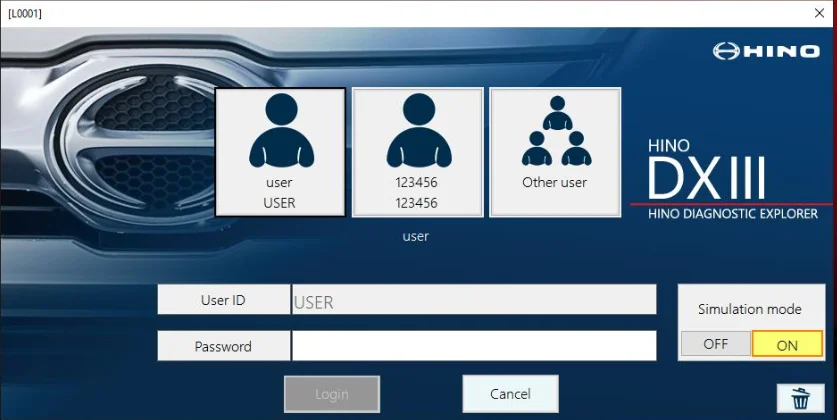This screenshot has height=420, width=837.
Task: Click the trash can delete icon
Action: click(800, 398)
